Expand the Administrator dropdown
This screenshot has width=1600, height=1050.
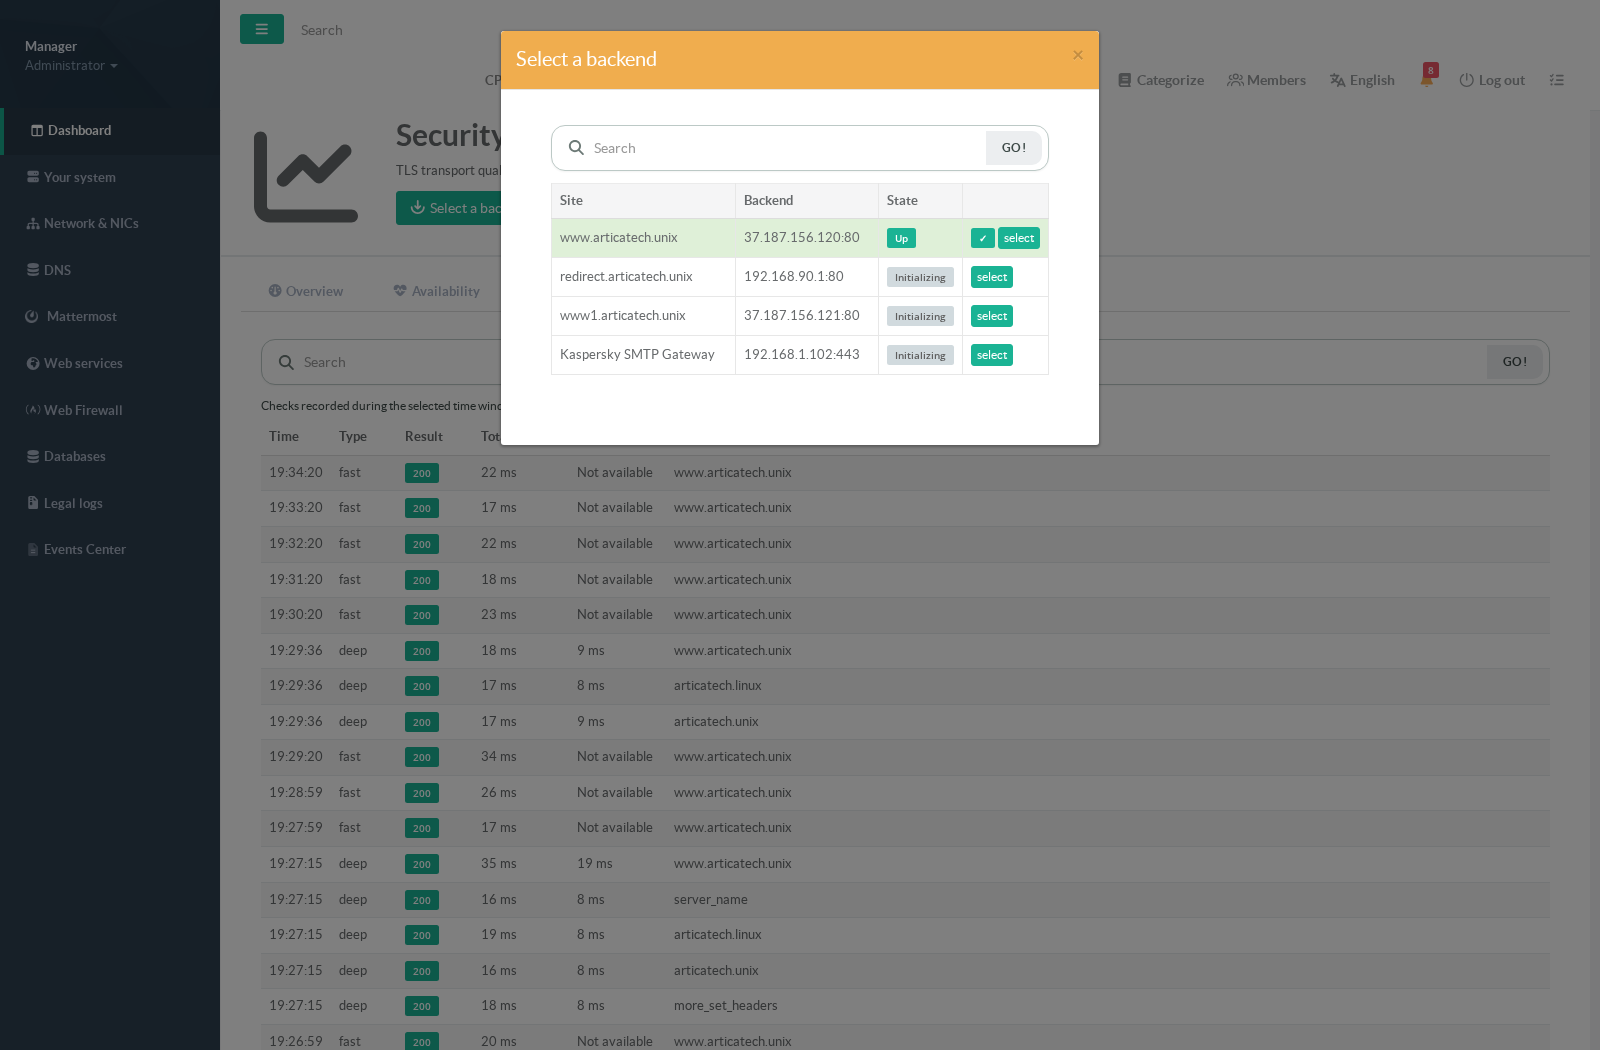[x=71, y=65]
